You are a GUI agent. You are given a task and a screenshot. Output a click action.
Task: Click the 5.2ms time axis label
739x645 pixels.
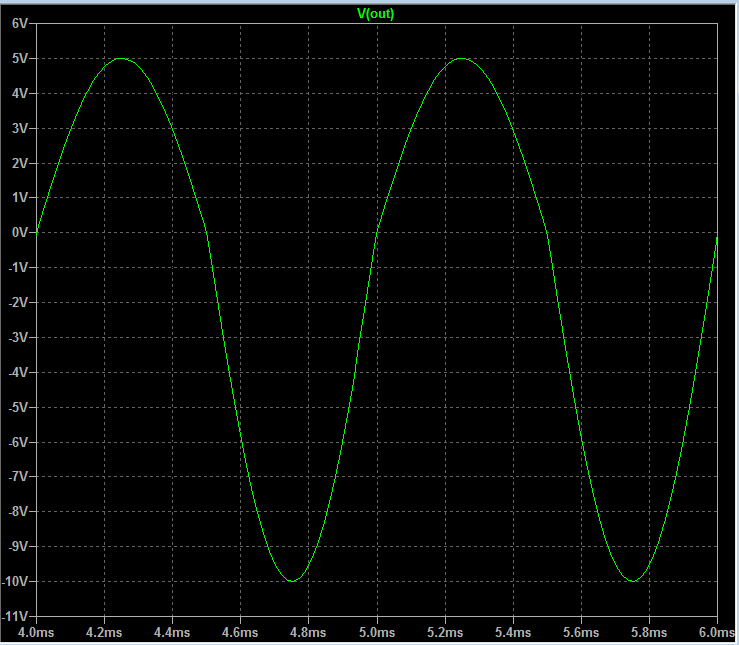click(445, 632)
